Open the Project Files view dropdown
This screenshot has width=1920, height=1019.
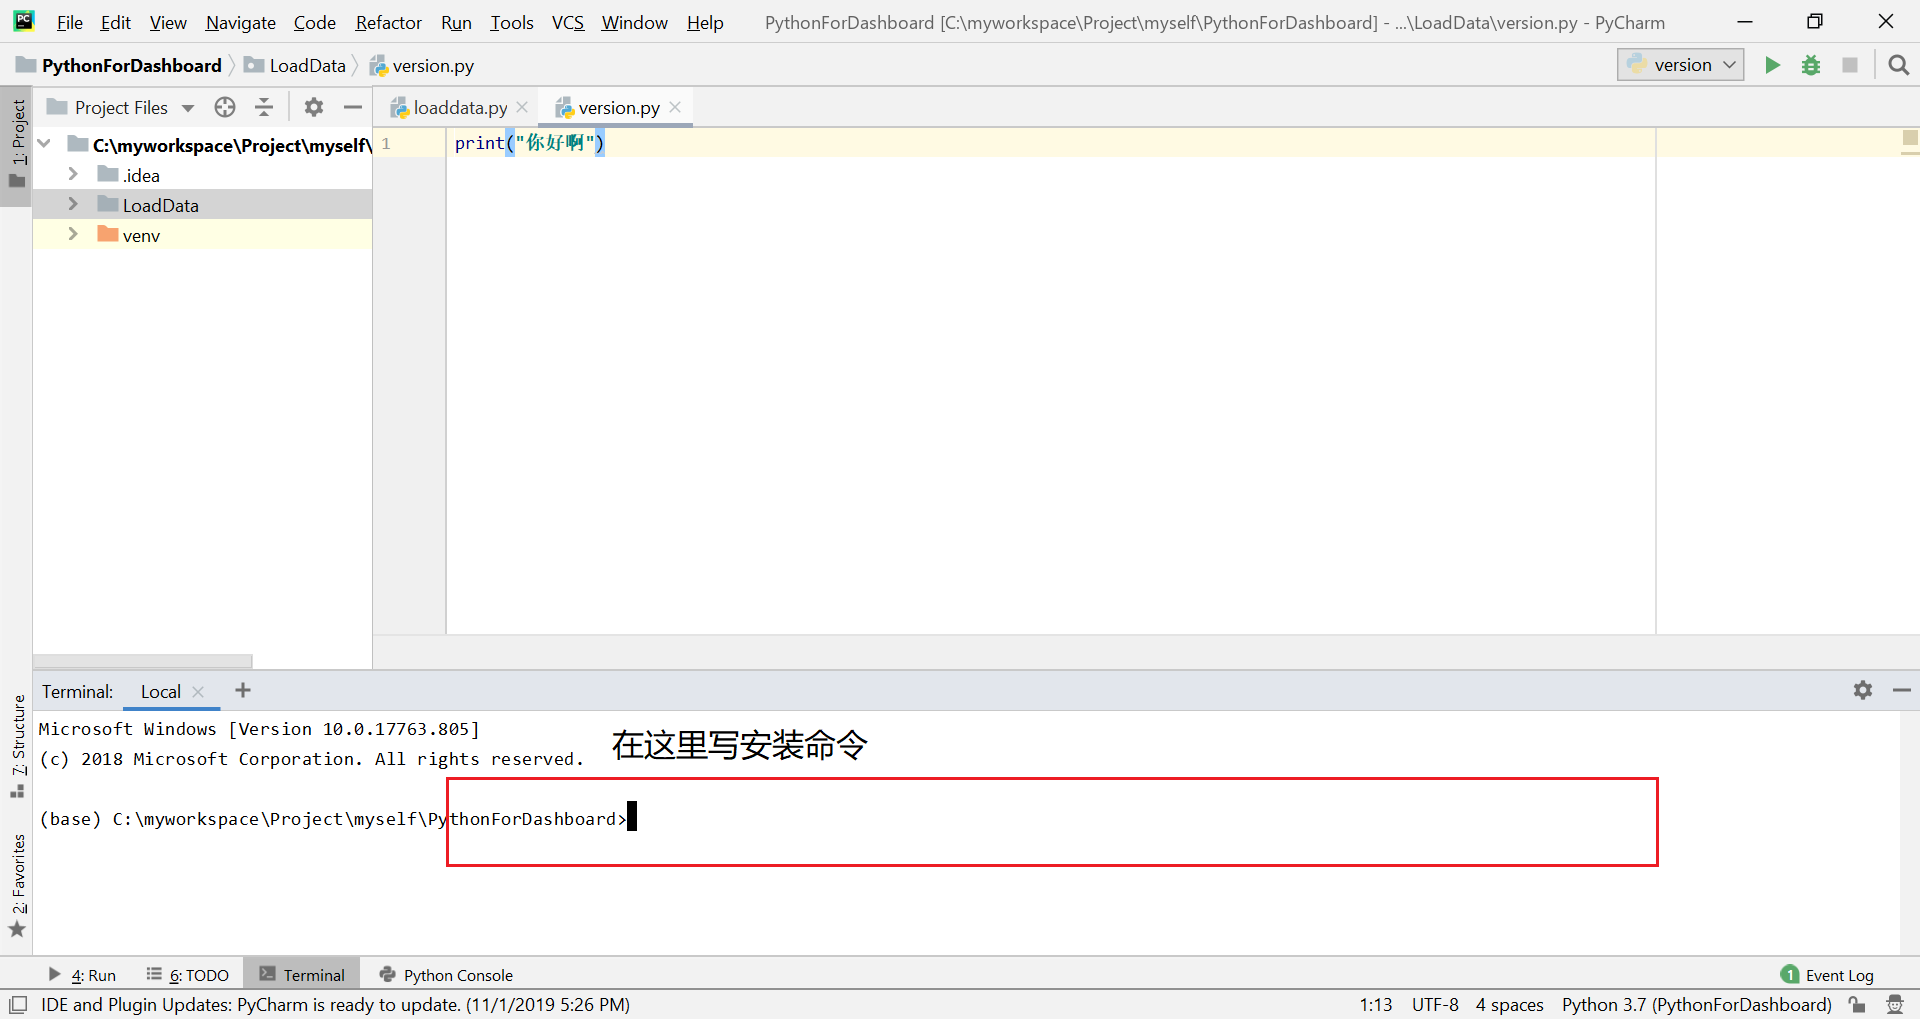point(120,107)
